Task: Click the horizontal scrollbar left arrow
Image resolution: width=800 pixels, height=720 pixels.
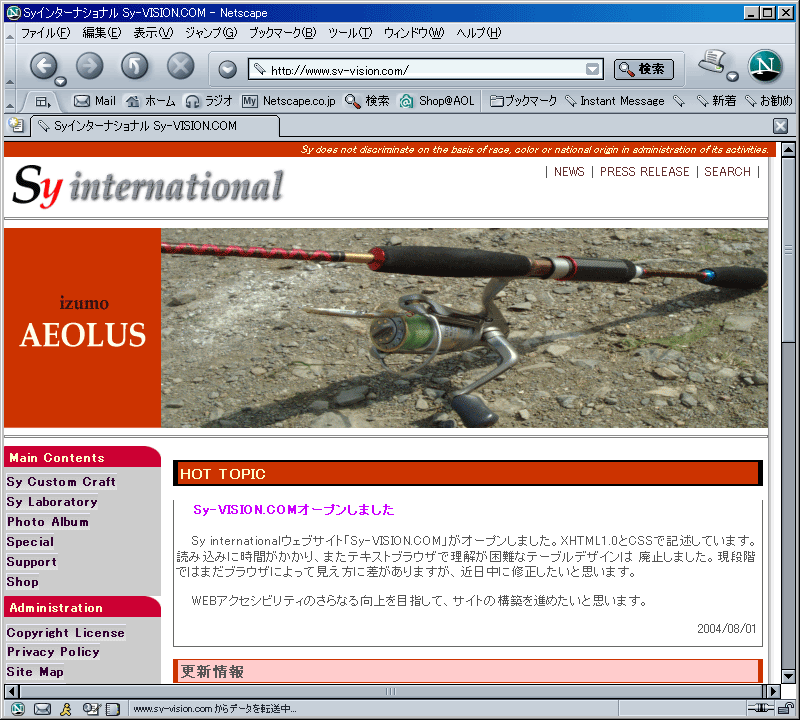Action: coord(12,691)
